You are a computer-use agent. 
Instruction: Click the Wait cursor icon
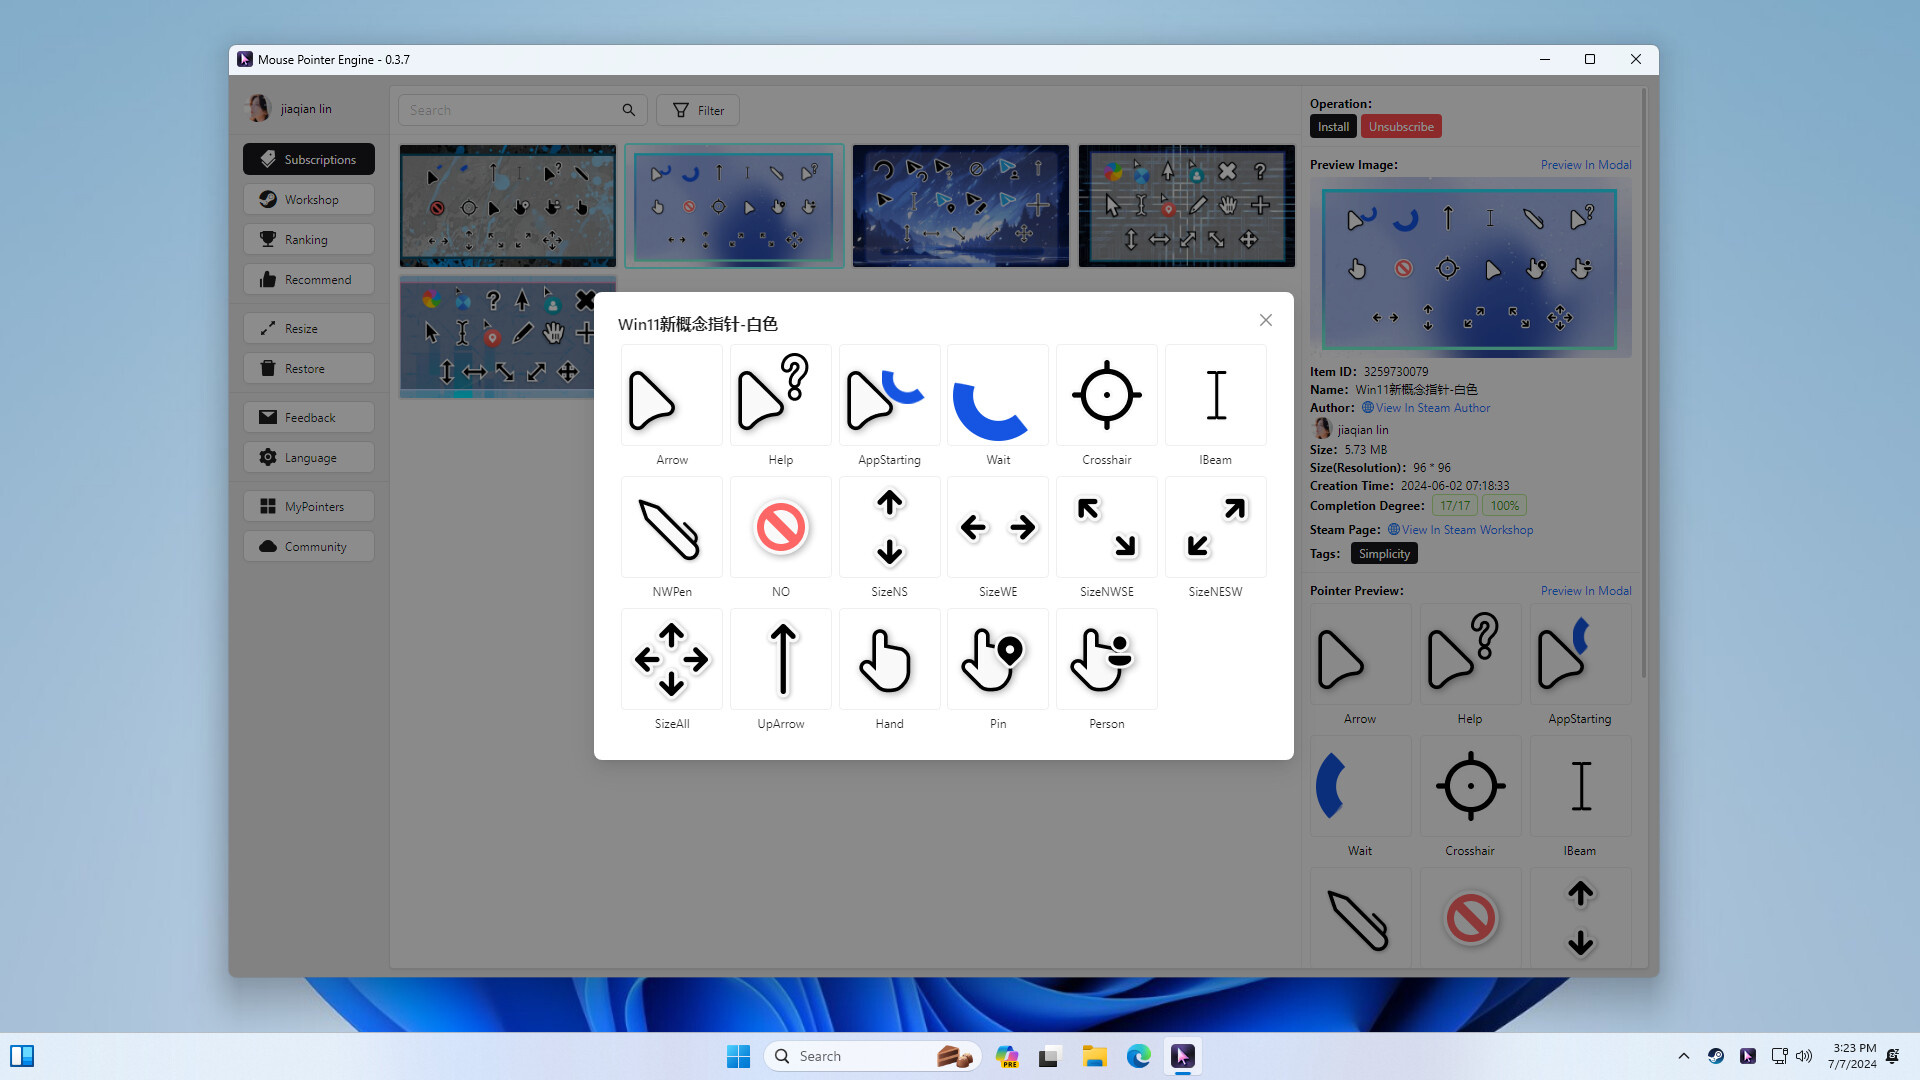(997, 395)
